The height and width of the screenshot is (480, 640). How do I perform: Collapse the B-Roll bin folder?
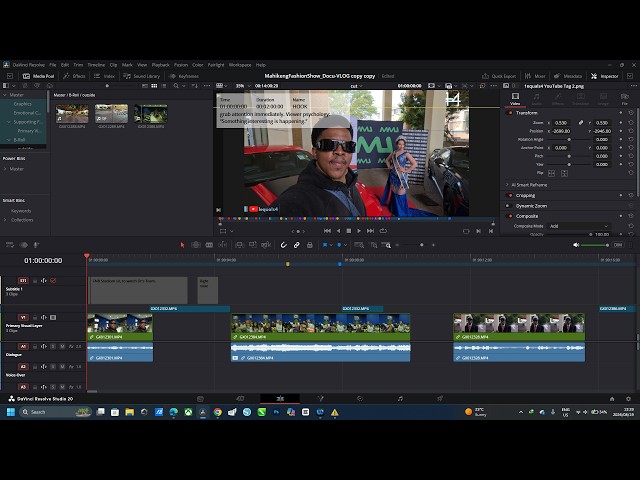point(9,140)
